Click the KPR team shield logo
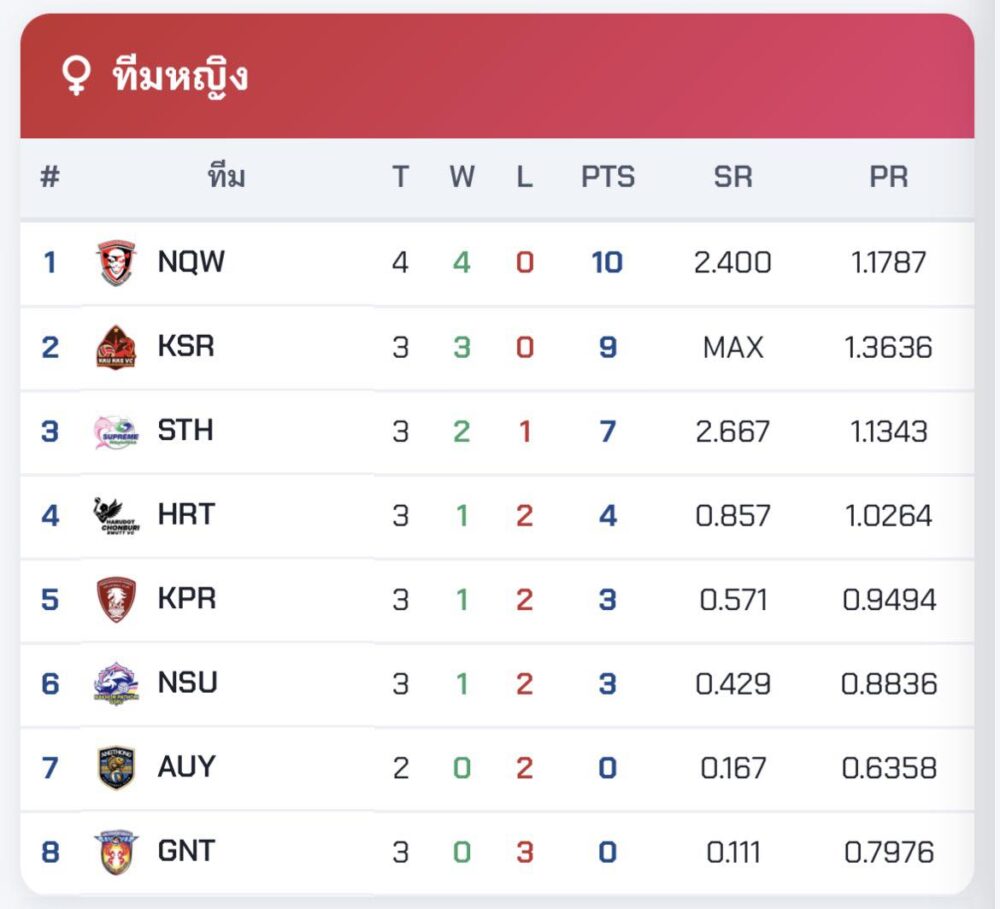1000x909 pixels. click(117, 599)
